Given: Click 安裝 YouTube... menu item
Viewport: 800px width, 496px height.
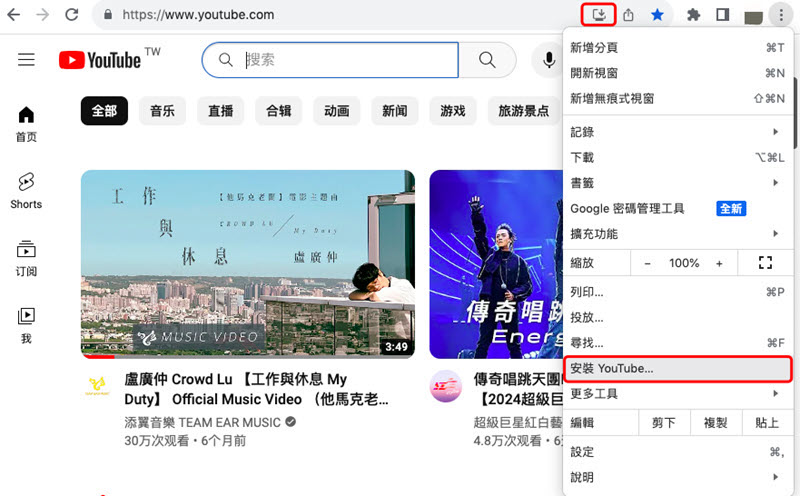Looking at the screenshot, I should 678,368.
